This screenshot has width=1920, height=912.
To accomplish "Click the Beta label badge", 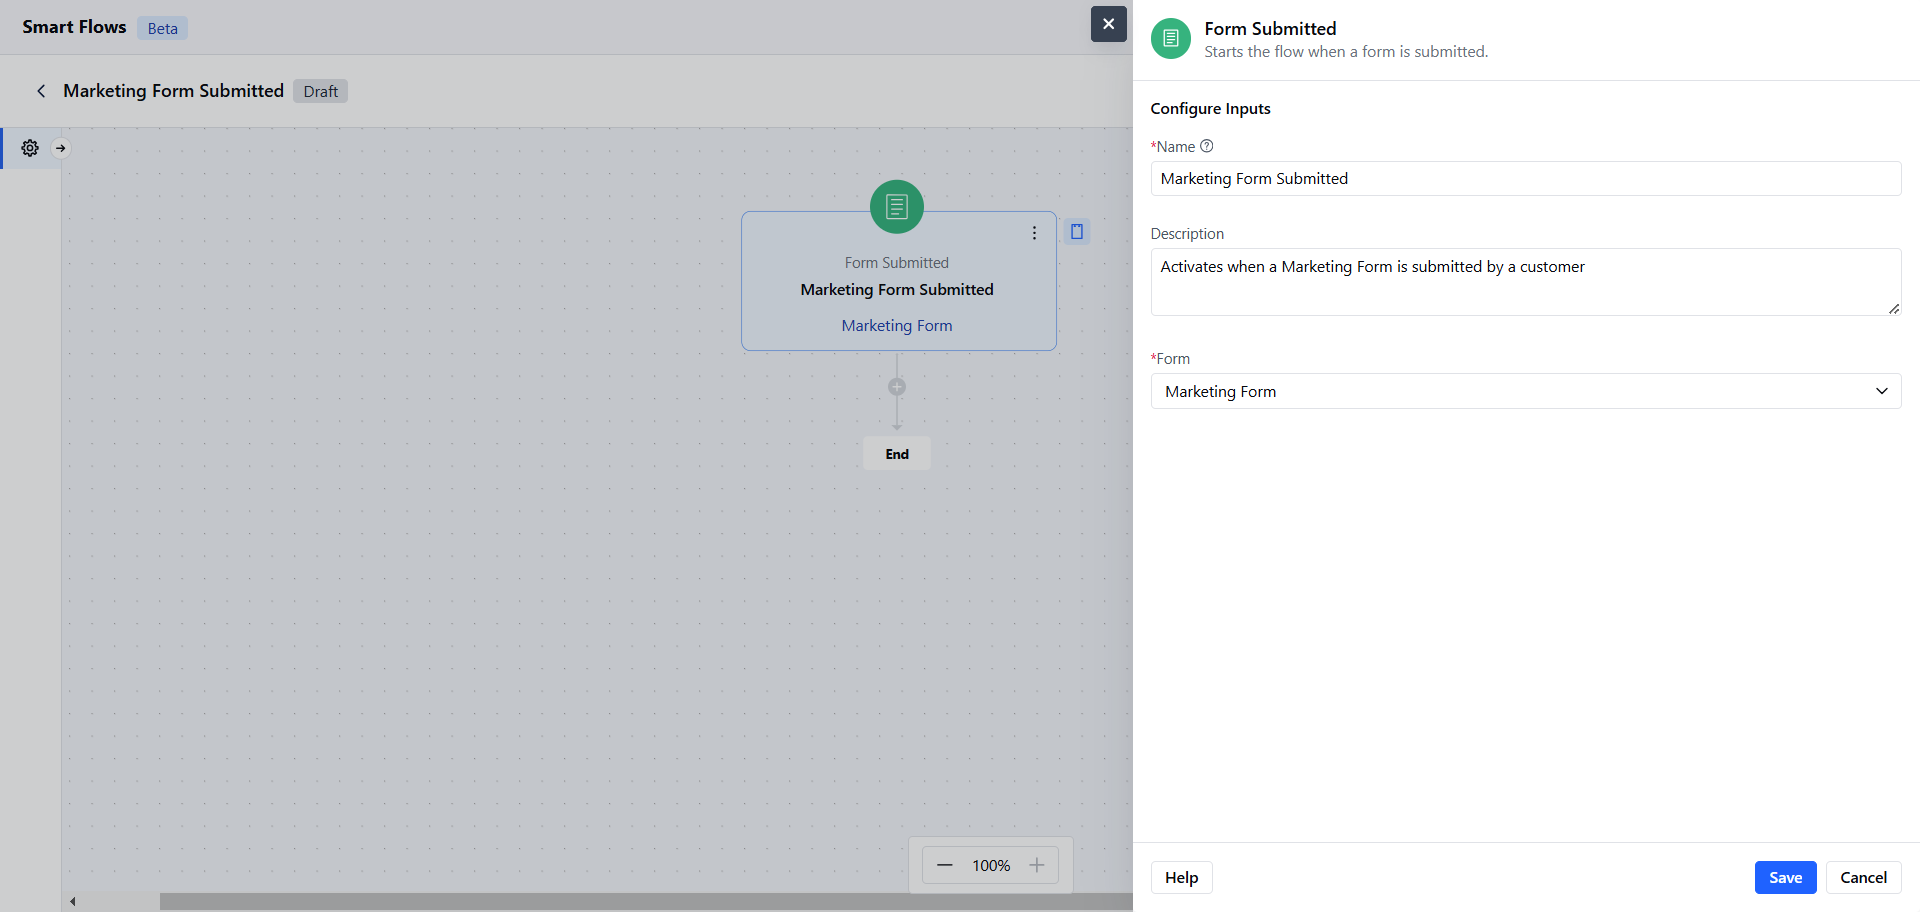I will pos(162,28).
